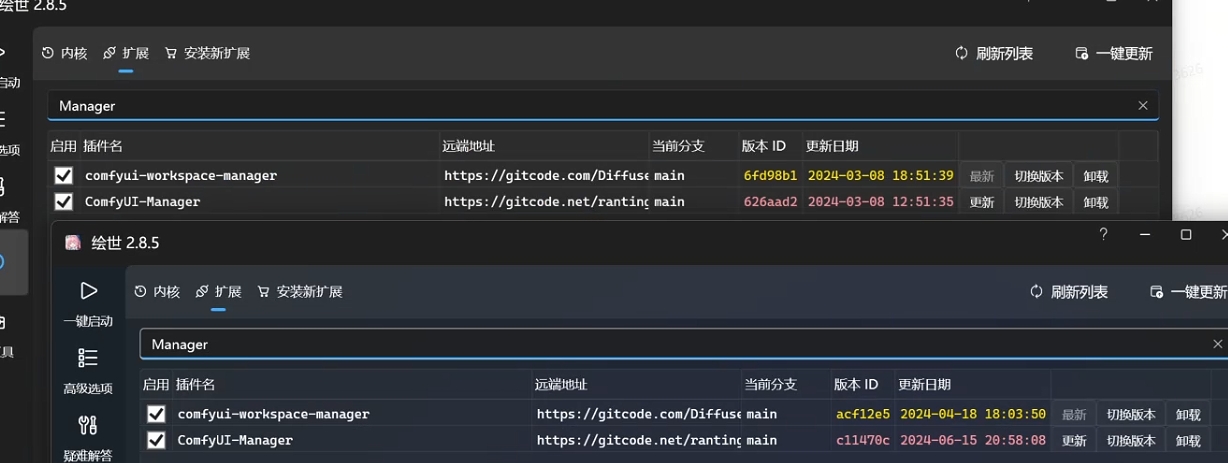Switch to 内核 tab in back window

[65, 54]
